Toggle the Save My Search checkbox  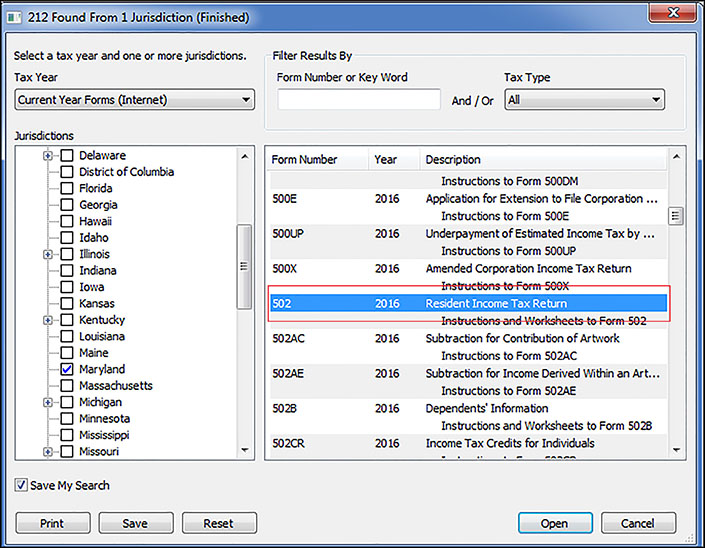pyautogui.click(x=22, y=486)
